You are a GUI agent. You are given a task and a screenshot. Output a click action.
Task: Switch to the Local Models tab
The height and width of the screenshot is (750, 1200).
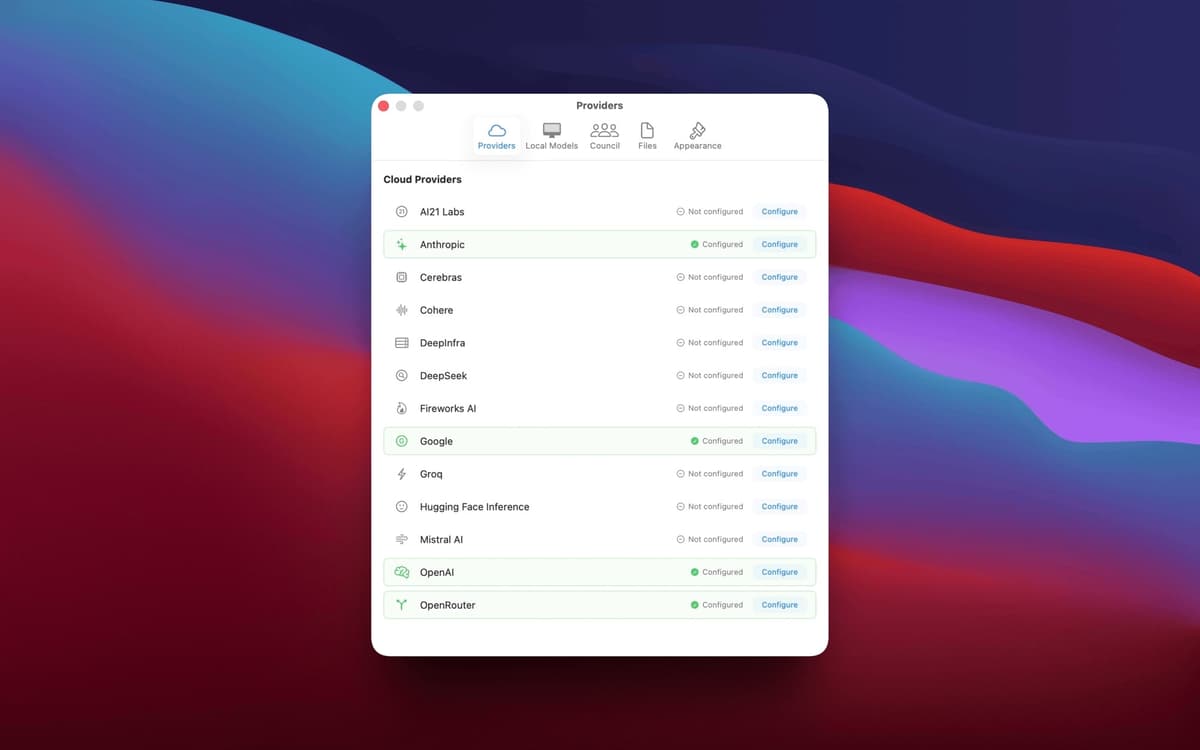point(551,136)
